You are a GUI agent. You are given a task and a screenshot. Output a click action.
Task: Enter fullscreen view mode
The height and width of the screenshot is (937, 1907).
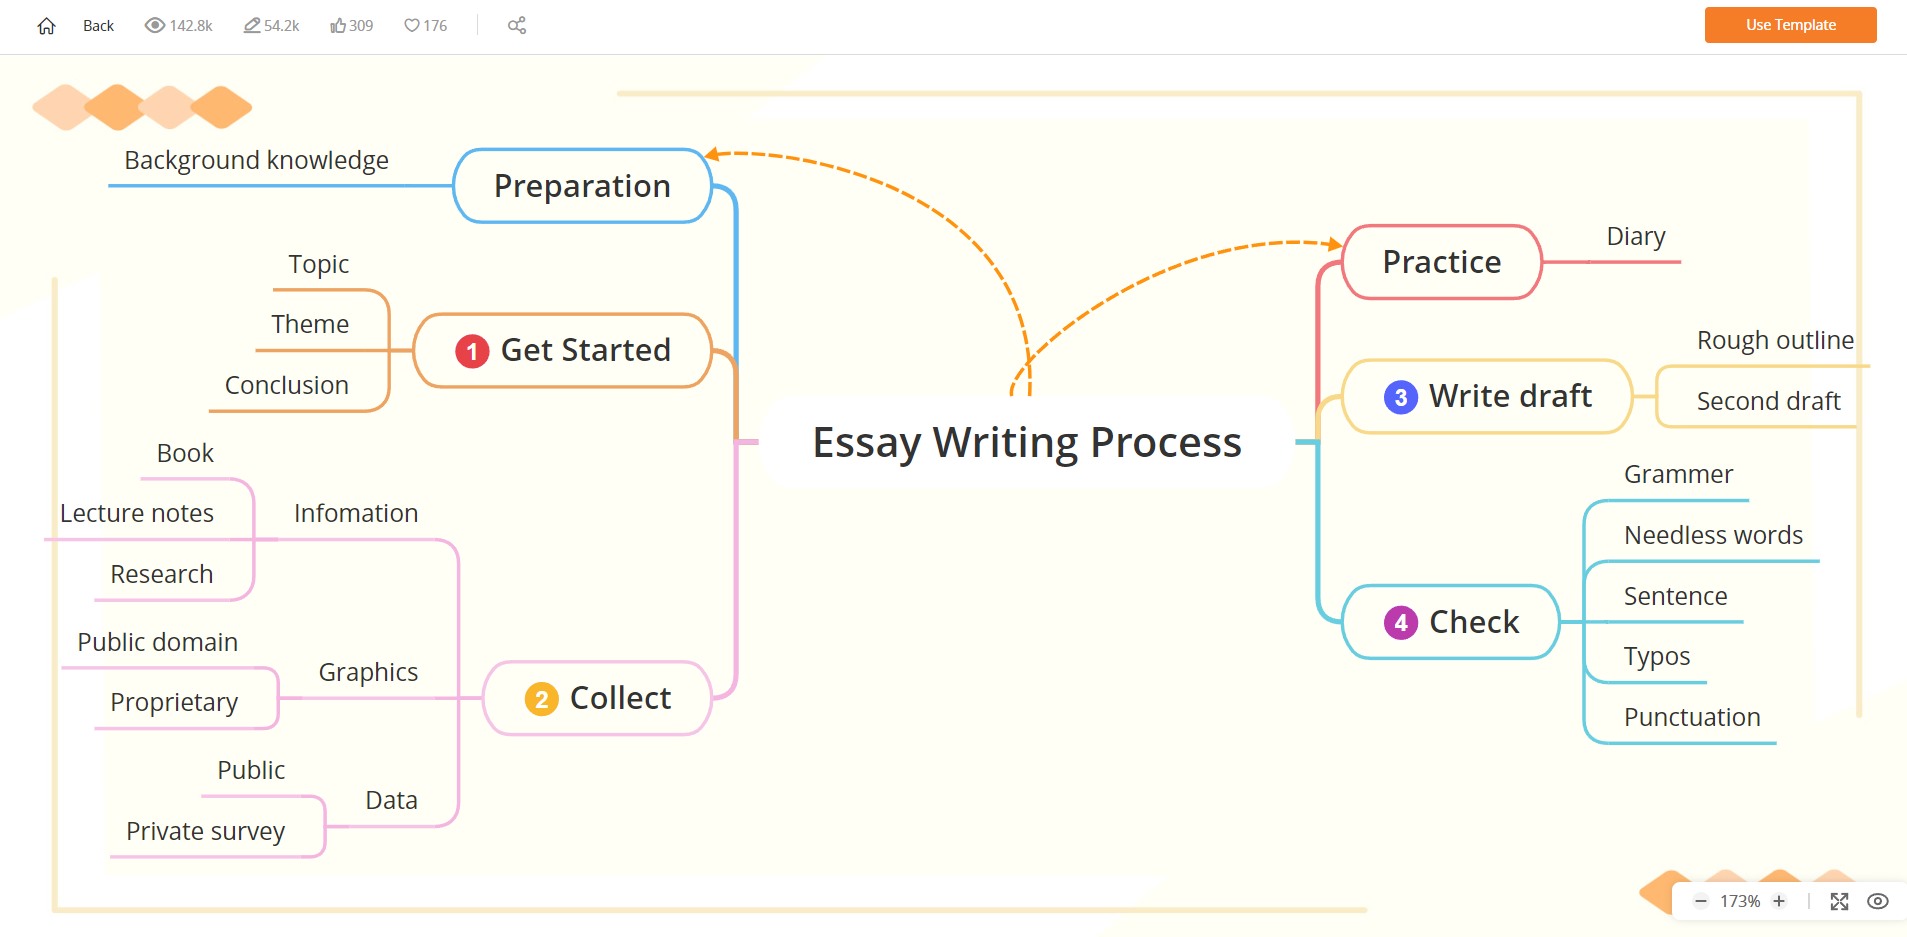point(1839,901)
